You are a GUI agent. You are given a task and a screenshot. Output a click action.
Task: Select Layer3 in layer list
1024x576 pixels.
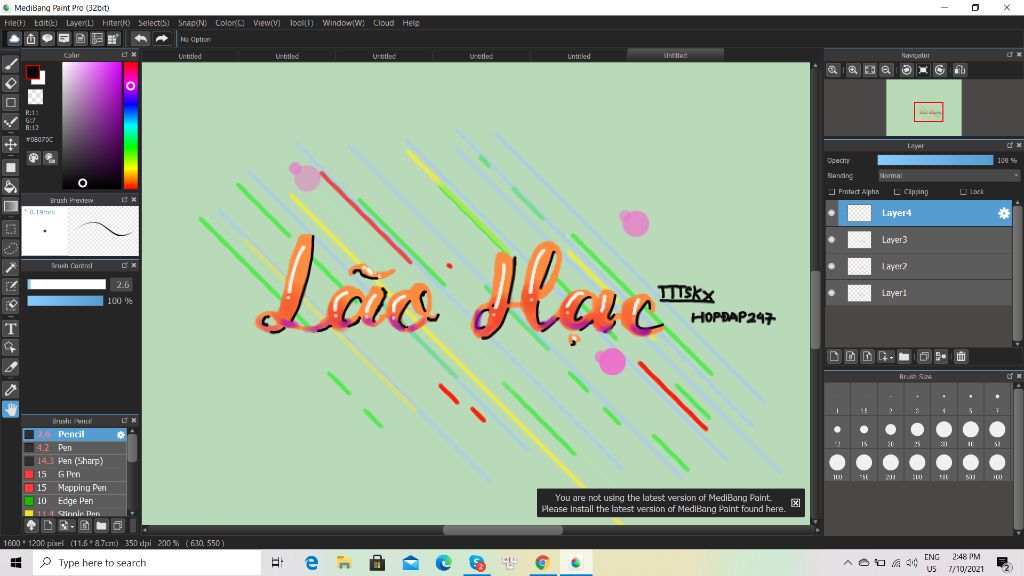(x=920, y=240)
